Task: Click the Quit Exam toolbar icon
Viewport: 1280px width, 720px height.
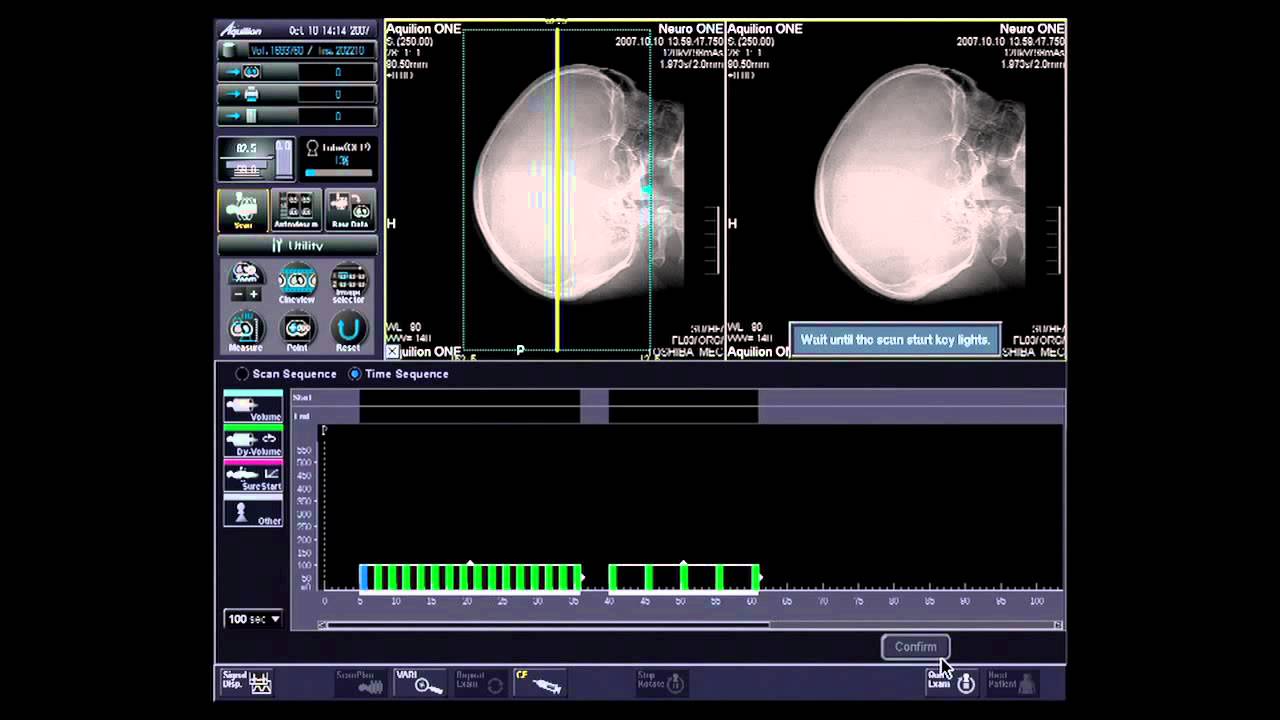Action: click(x=951, y=682)
